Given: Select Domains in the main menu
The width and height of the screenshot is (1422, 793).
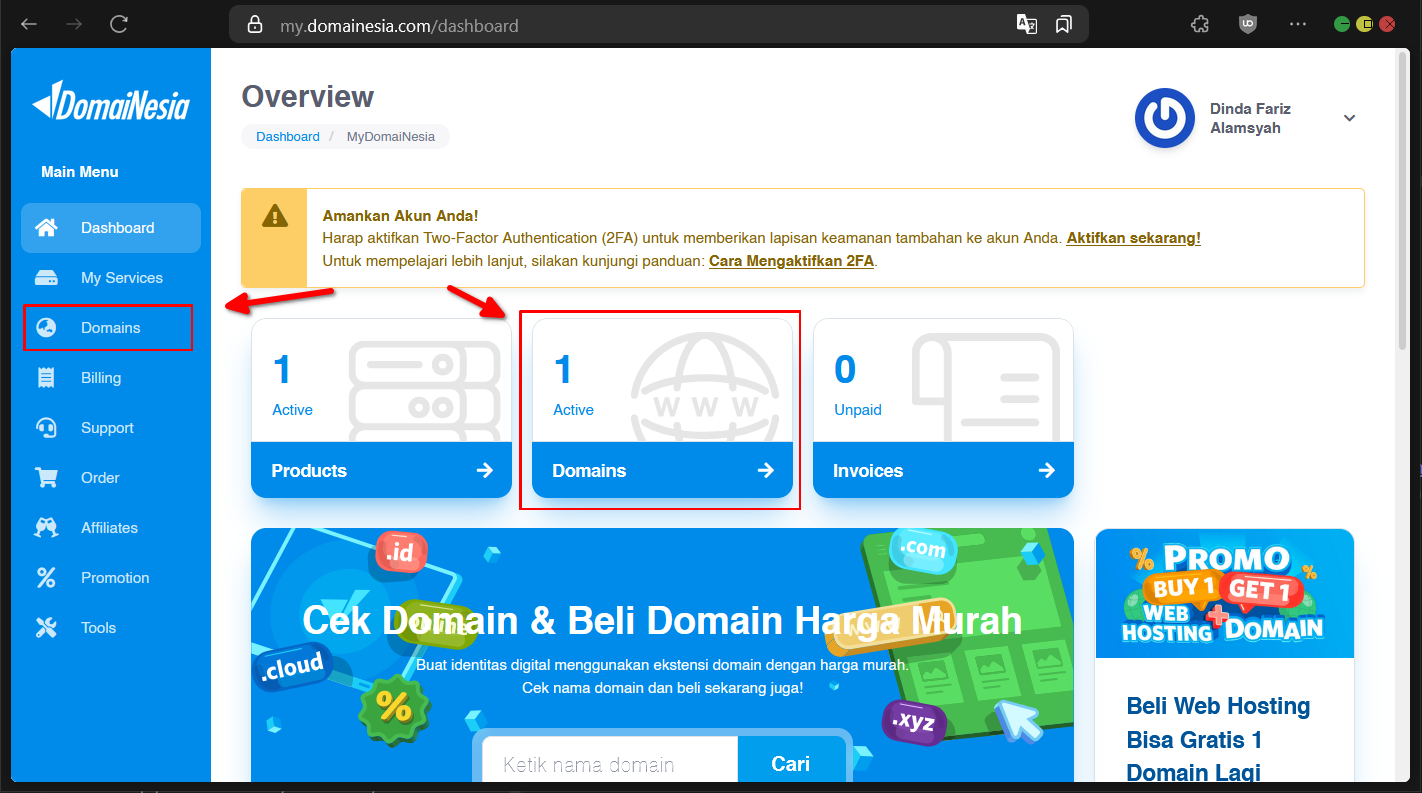Looking at the screenshot, I should [x=110, y=328].
